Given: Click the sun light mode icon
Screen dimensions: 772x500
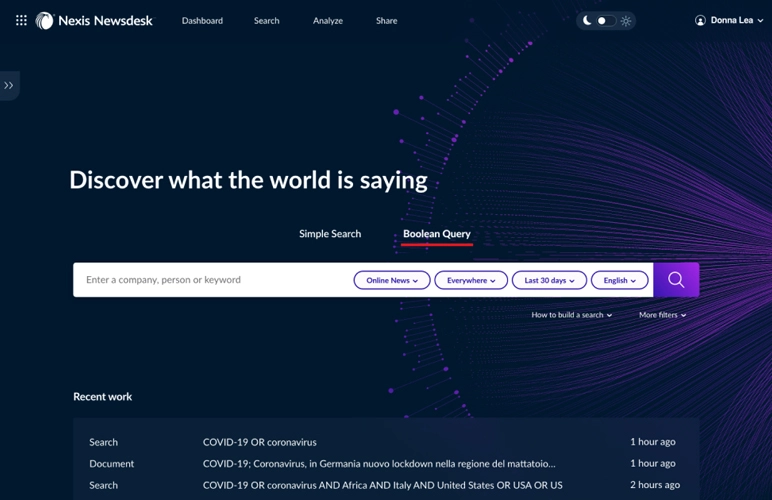Looking at the screenshot, I should [626, 21].
